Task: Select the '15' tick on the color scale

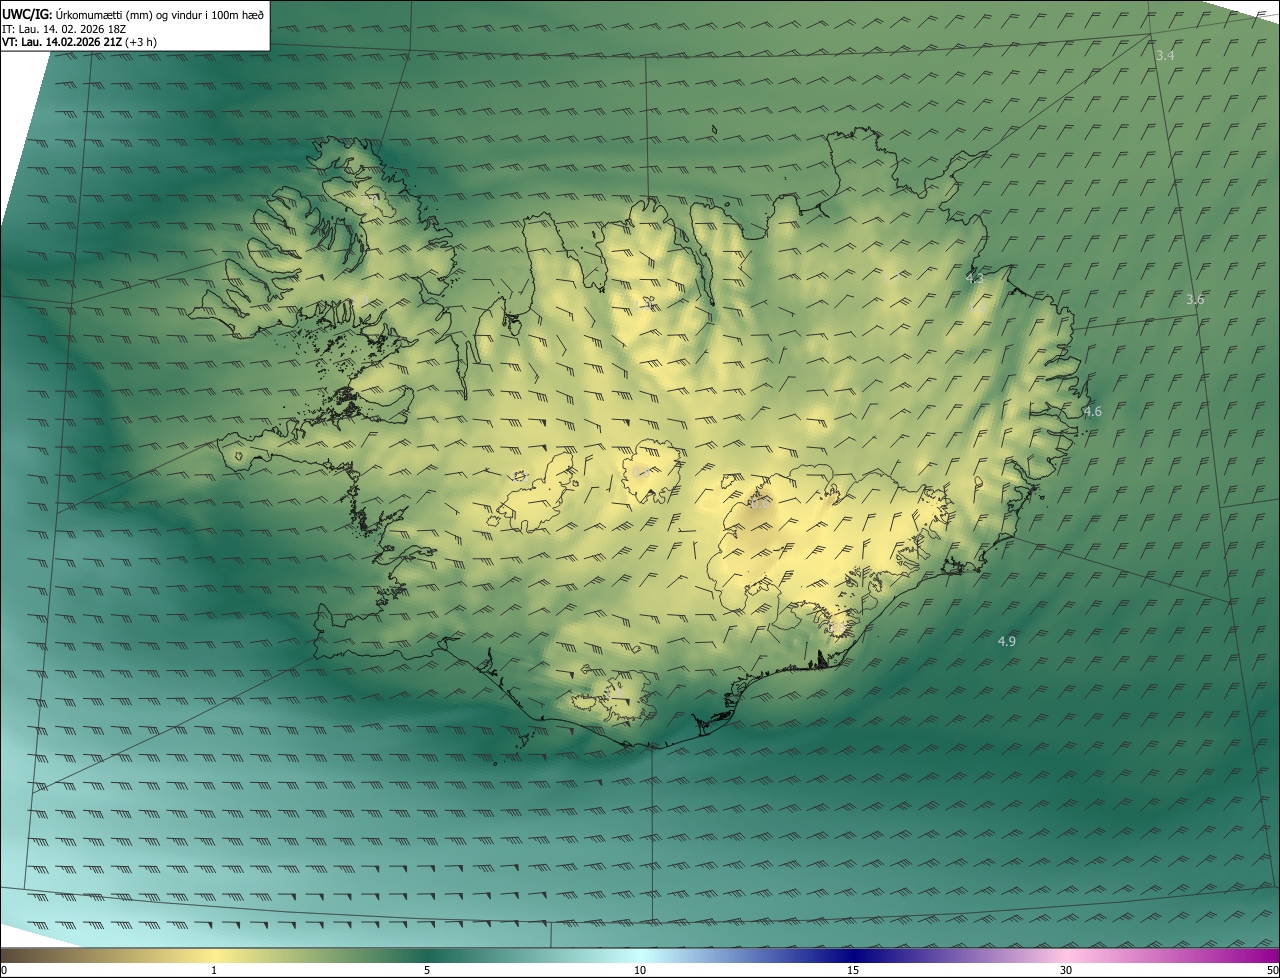Action: pyautogui.click(x=853, y=971)
